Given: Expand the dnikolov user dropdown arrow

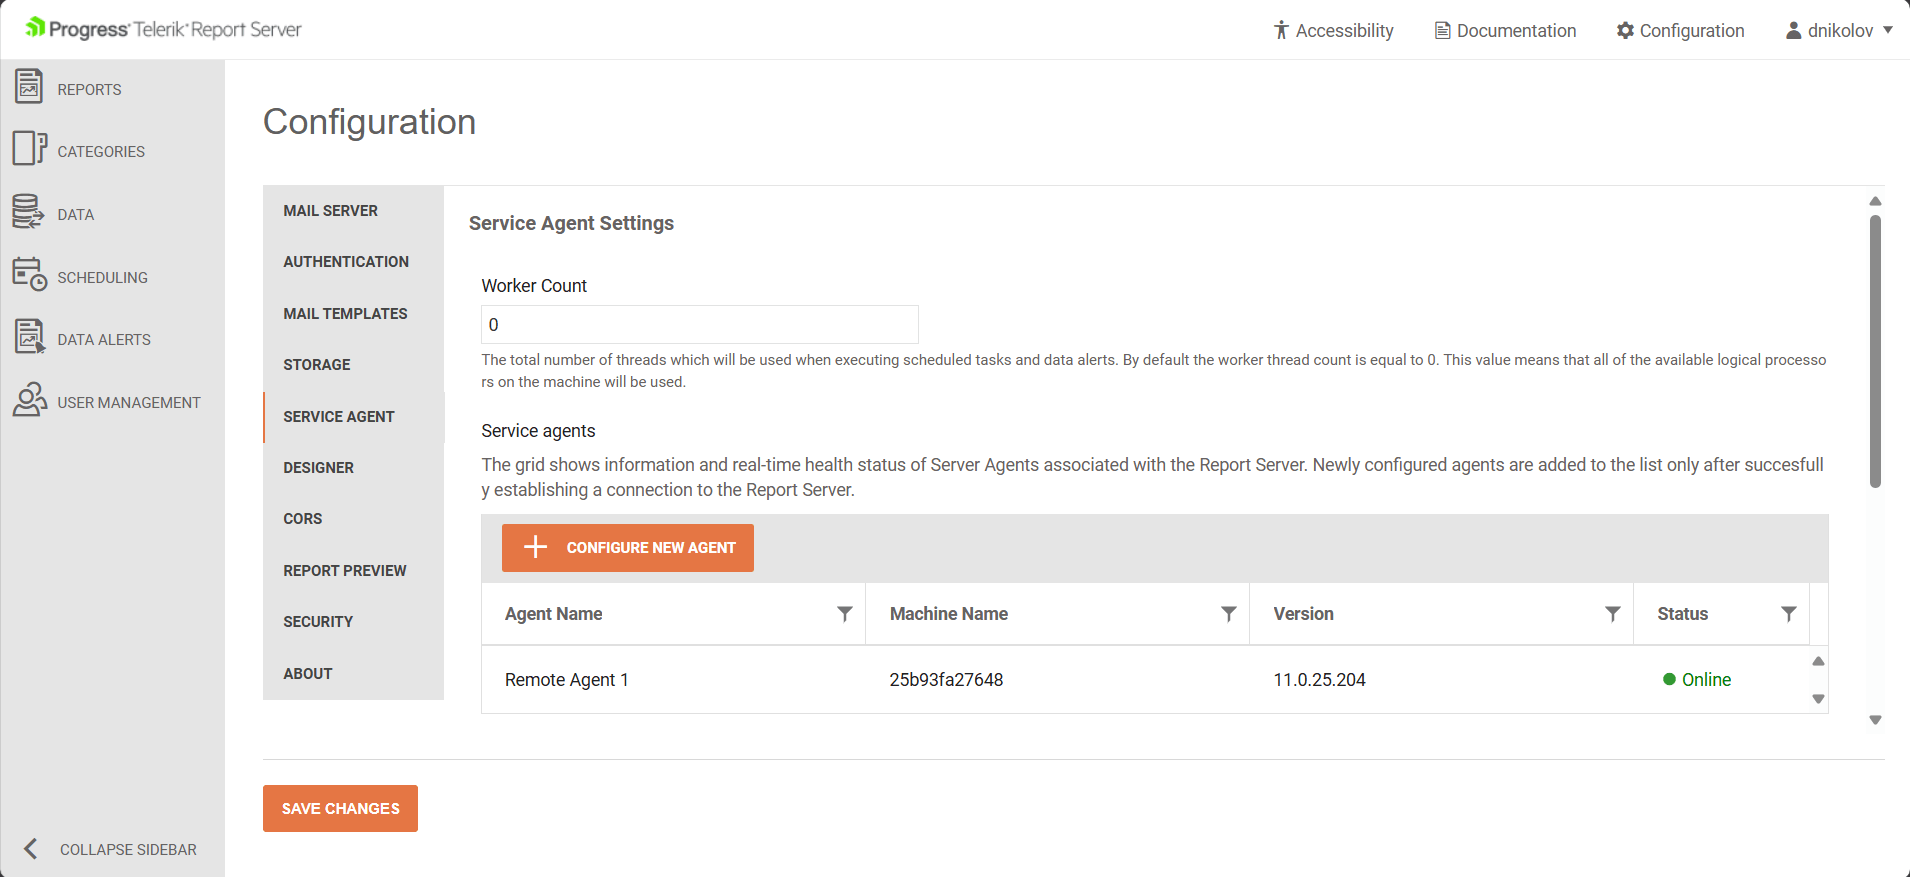Looking at the screenshot, I should 1888,30.
